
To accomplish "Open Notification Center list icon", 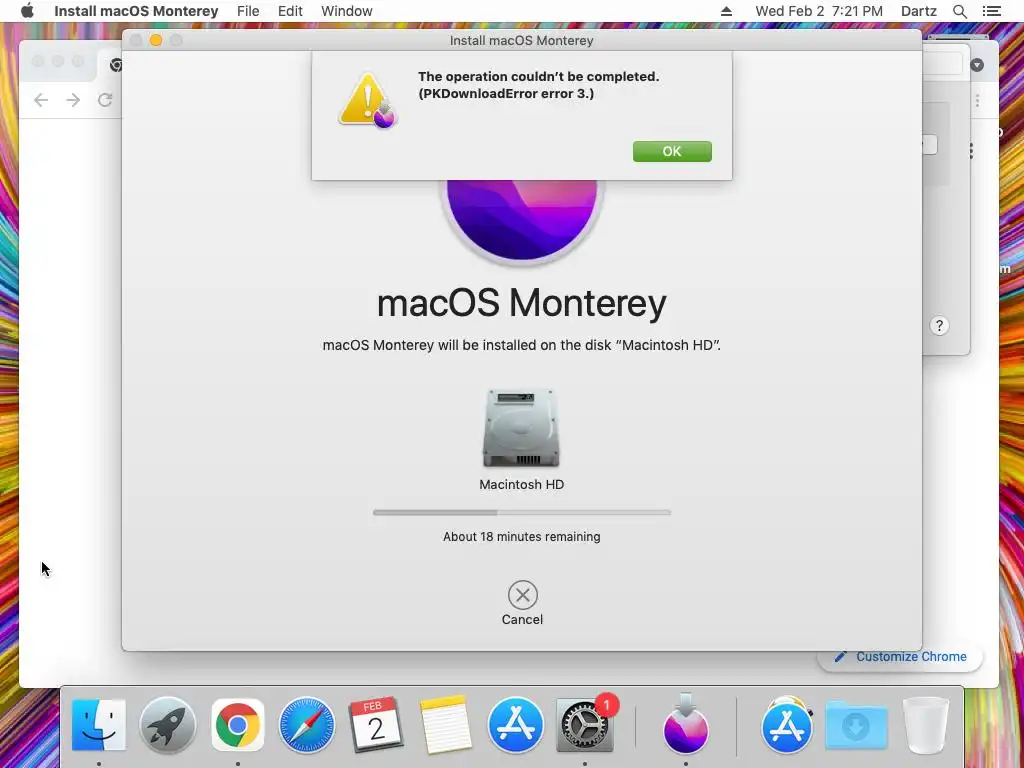I will [991, 11].
